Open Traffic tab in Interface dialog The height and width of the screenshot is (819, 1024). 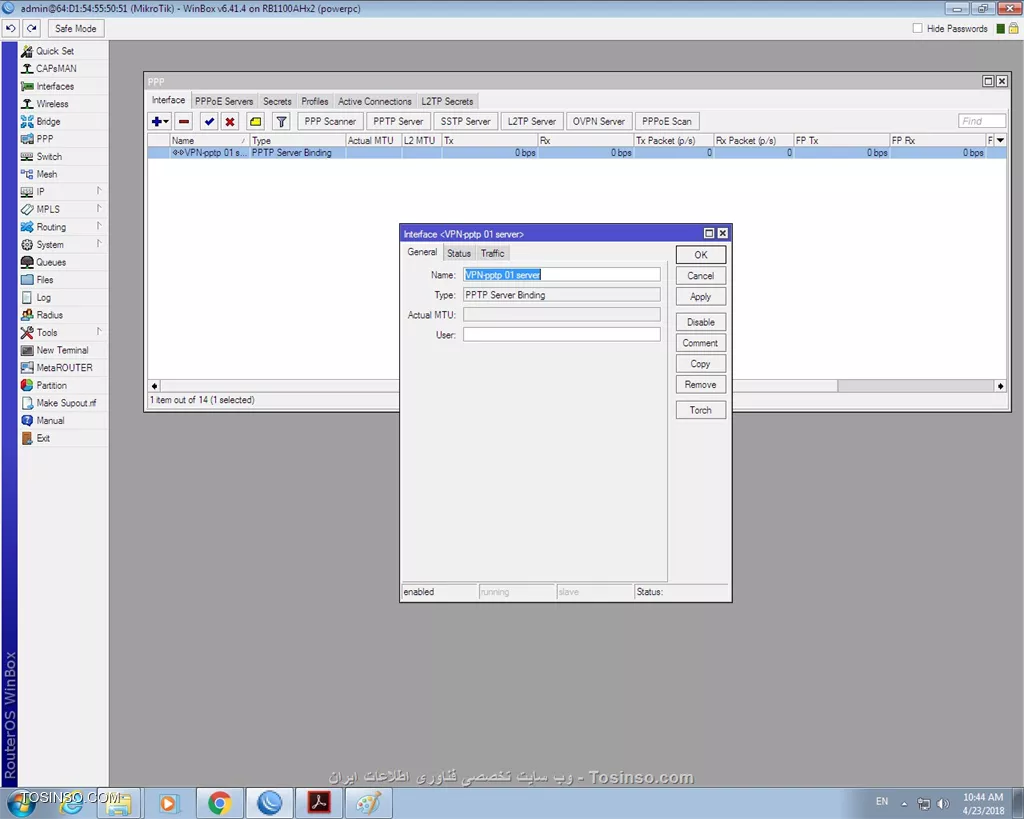point(492,253)
